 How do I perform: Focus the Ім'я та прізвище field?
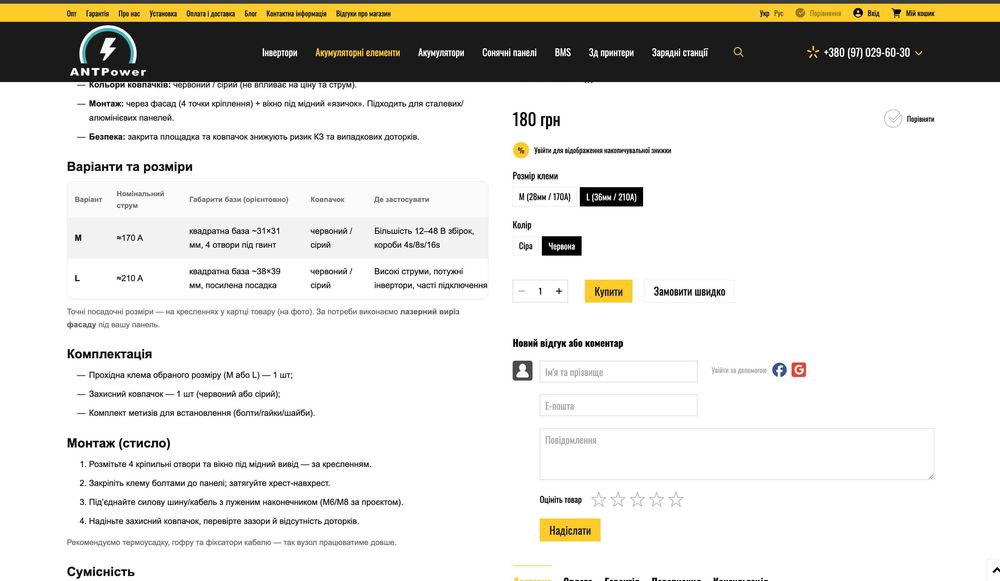(619, 372)
